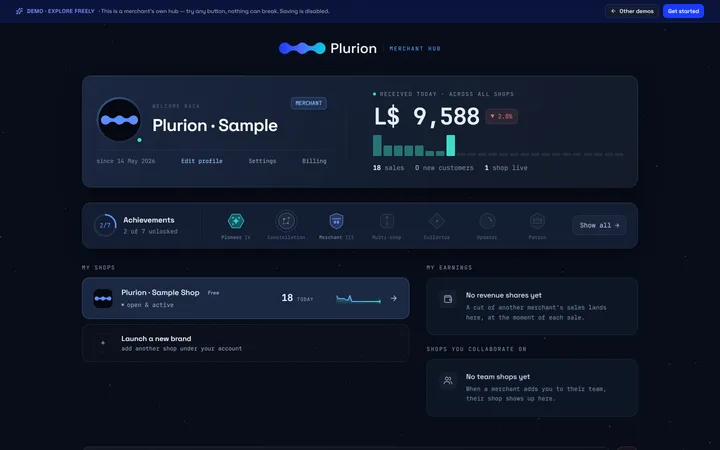Go back to Other demos
The image size is (720, 450).
click(632, 11)
